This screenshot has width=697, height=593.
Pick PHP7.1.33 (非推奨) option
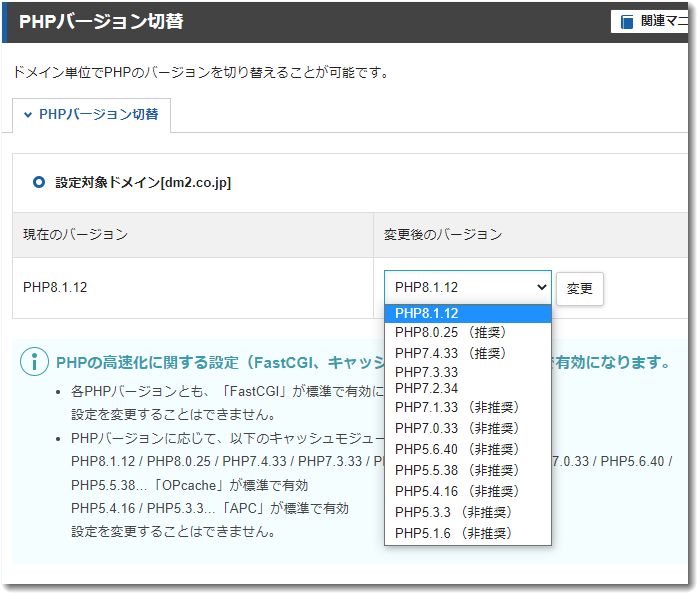(468, 407)
